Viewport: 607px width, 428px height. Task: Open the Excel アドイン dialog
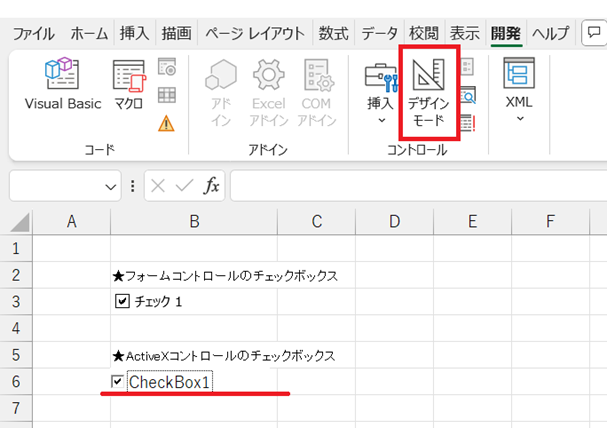268,92
